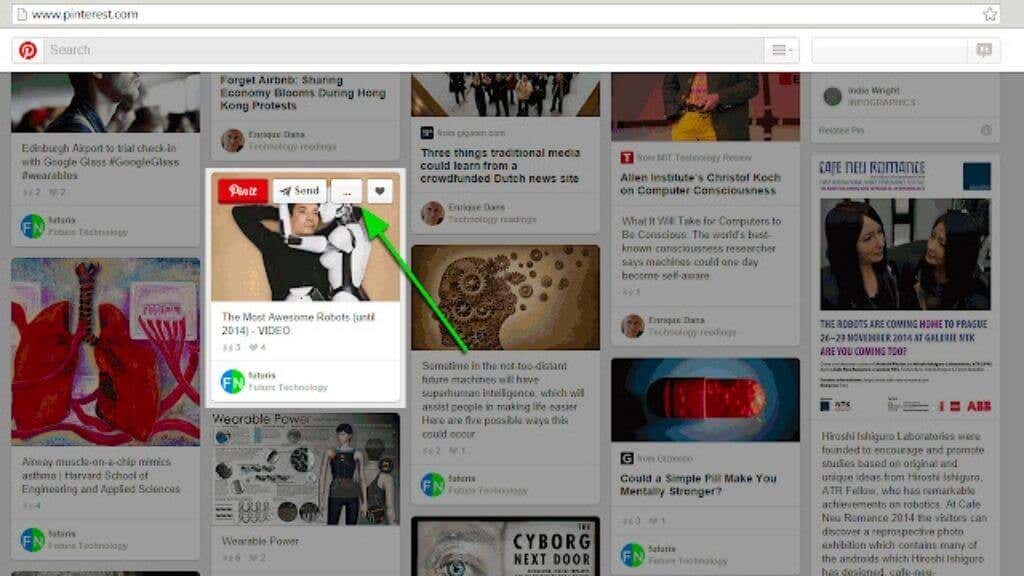Open the red pill pin image
Viewport: 1024px width, 576px height.
705,400
